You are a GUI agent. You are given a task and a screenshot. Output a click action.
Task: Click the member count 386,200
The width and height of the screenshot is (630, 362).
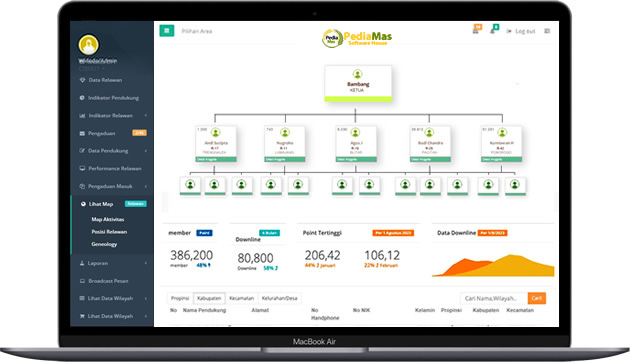[192, 255]
